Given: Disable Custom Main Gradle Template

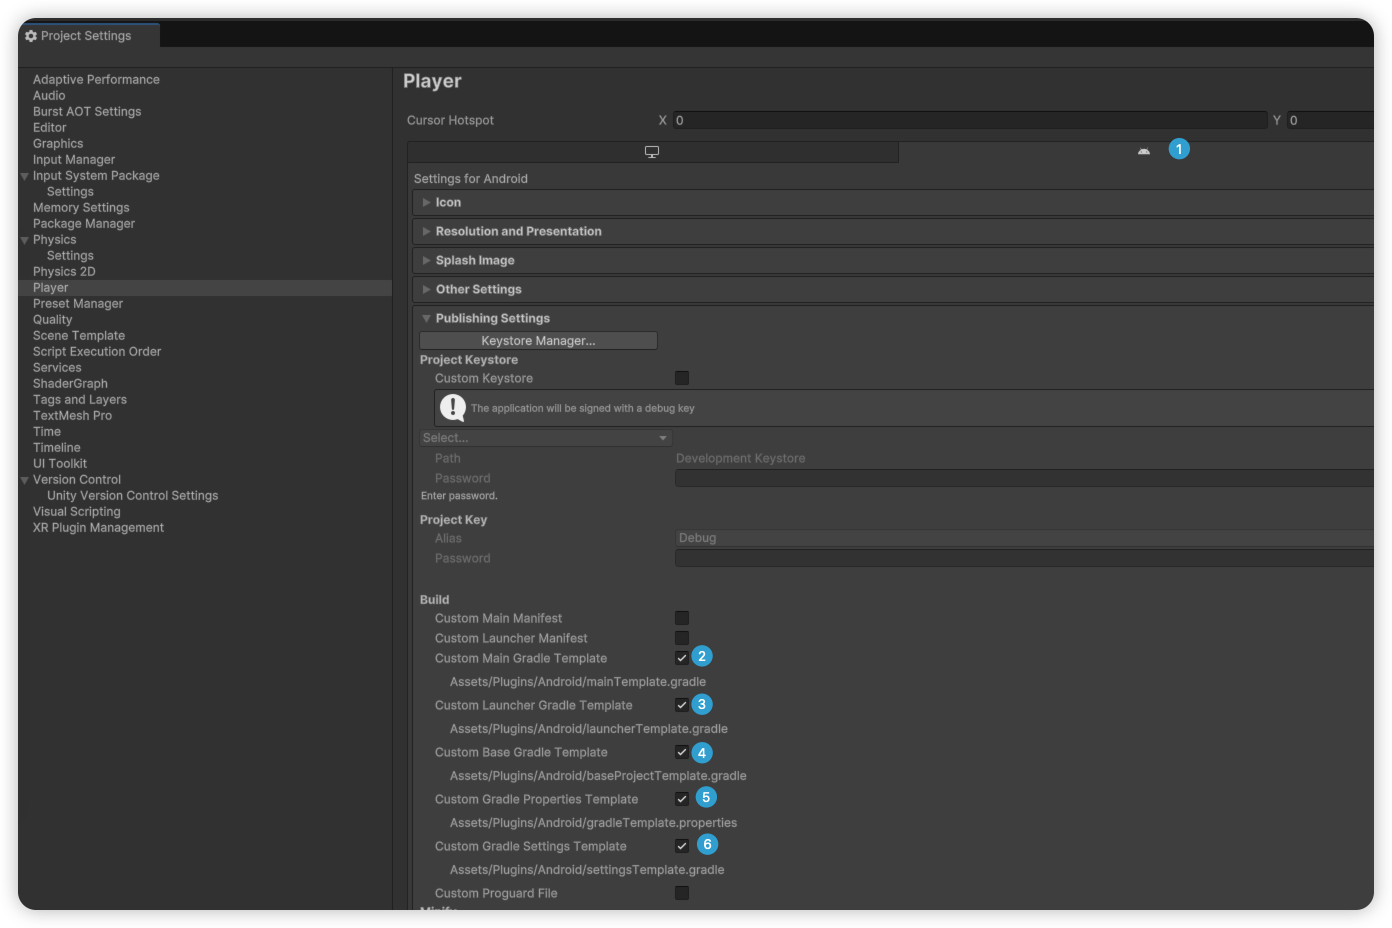Looking at the screenshot, I should [682, 658].
